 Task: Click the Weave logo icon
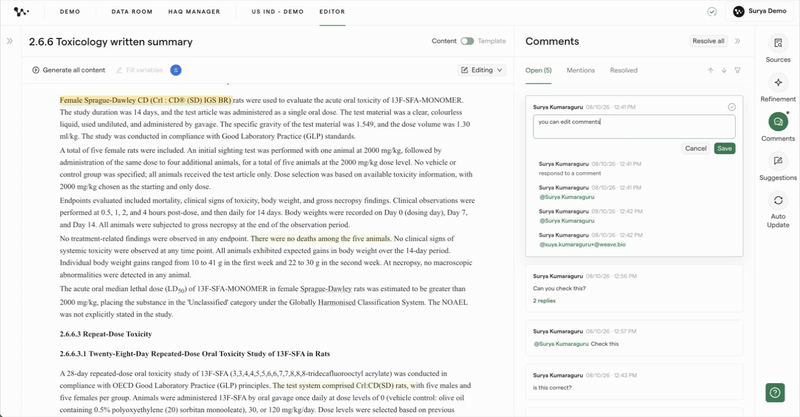point(20,11)
